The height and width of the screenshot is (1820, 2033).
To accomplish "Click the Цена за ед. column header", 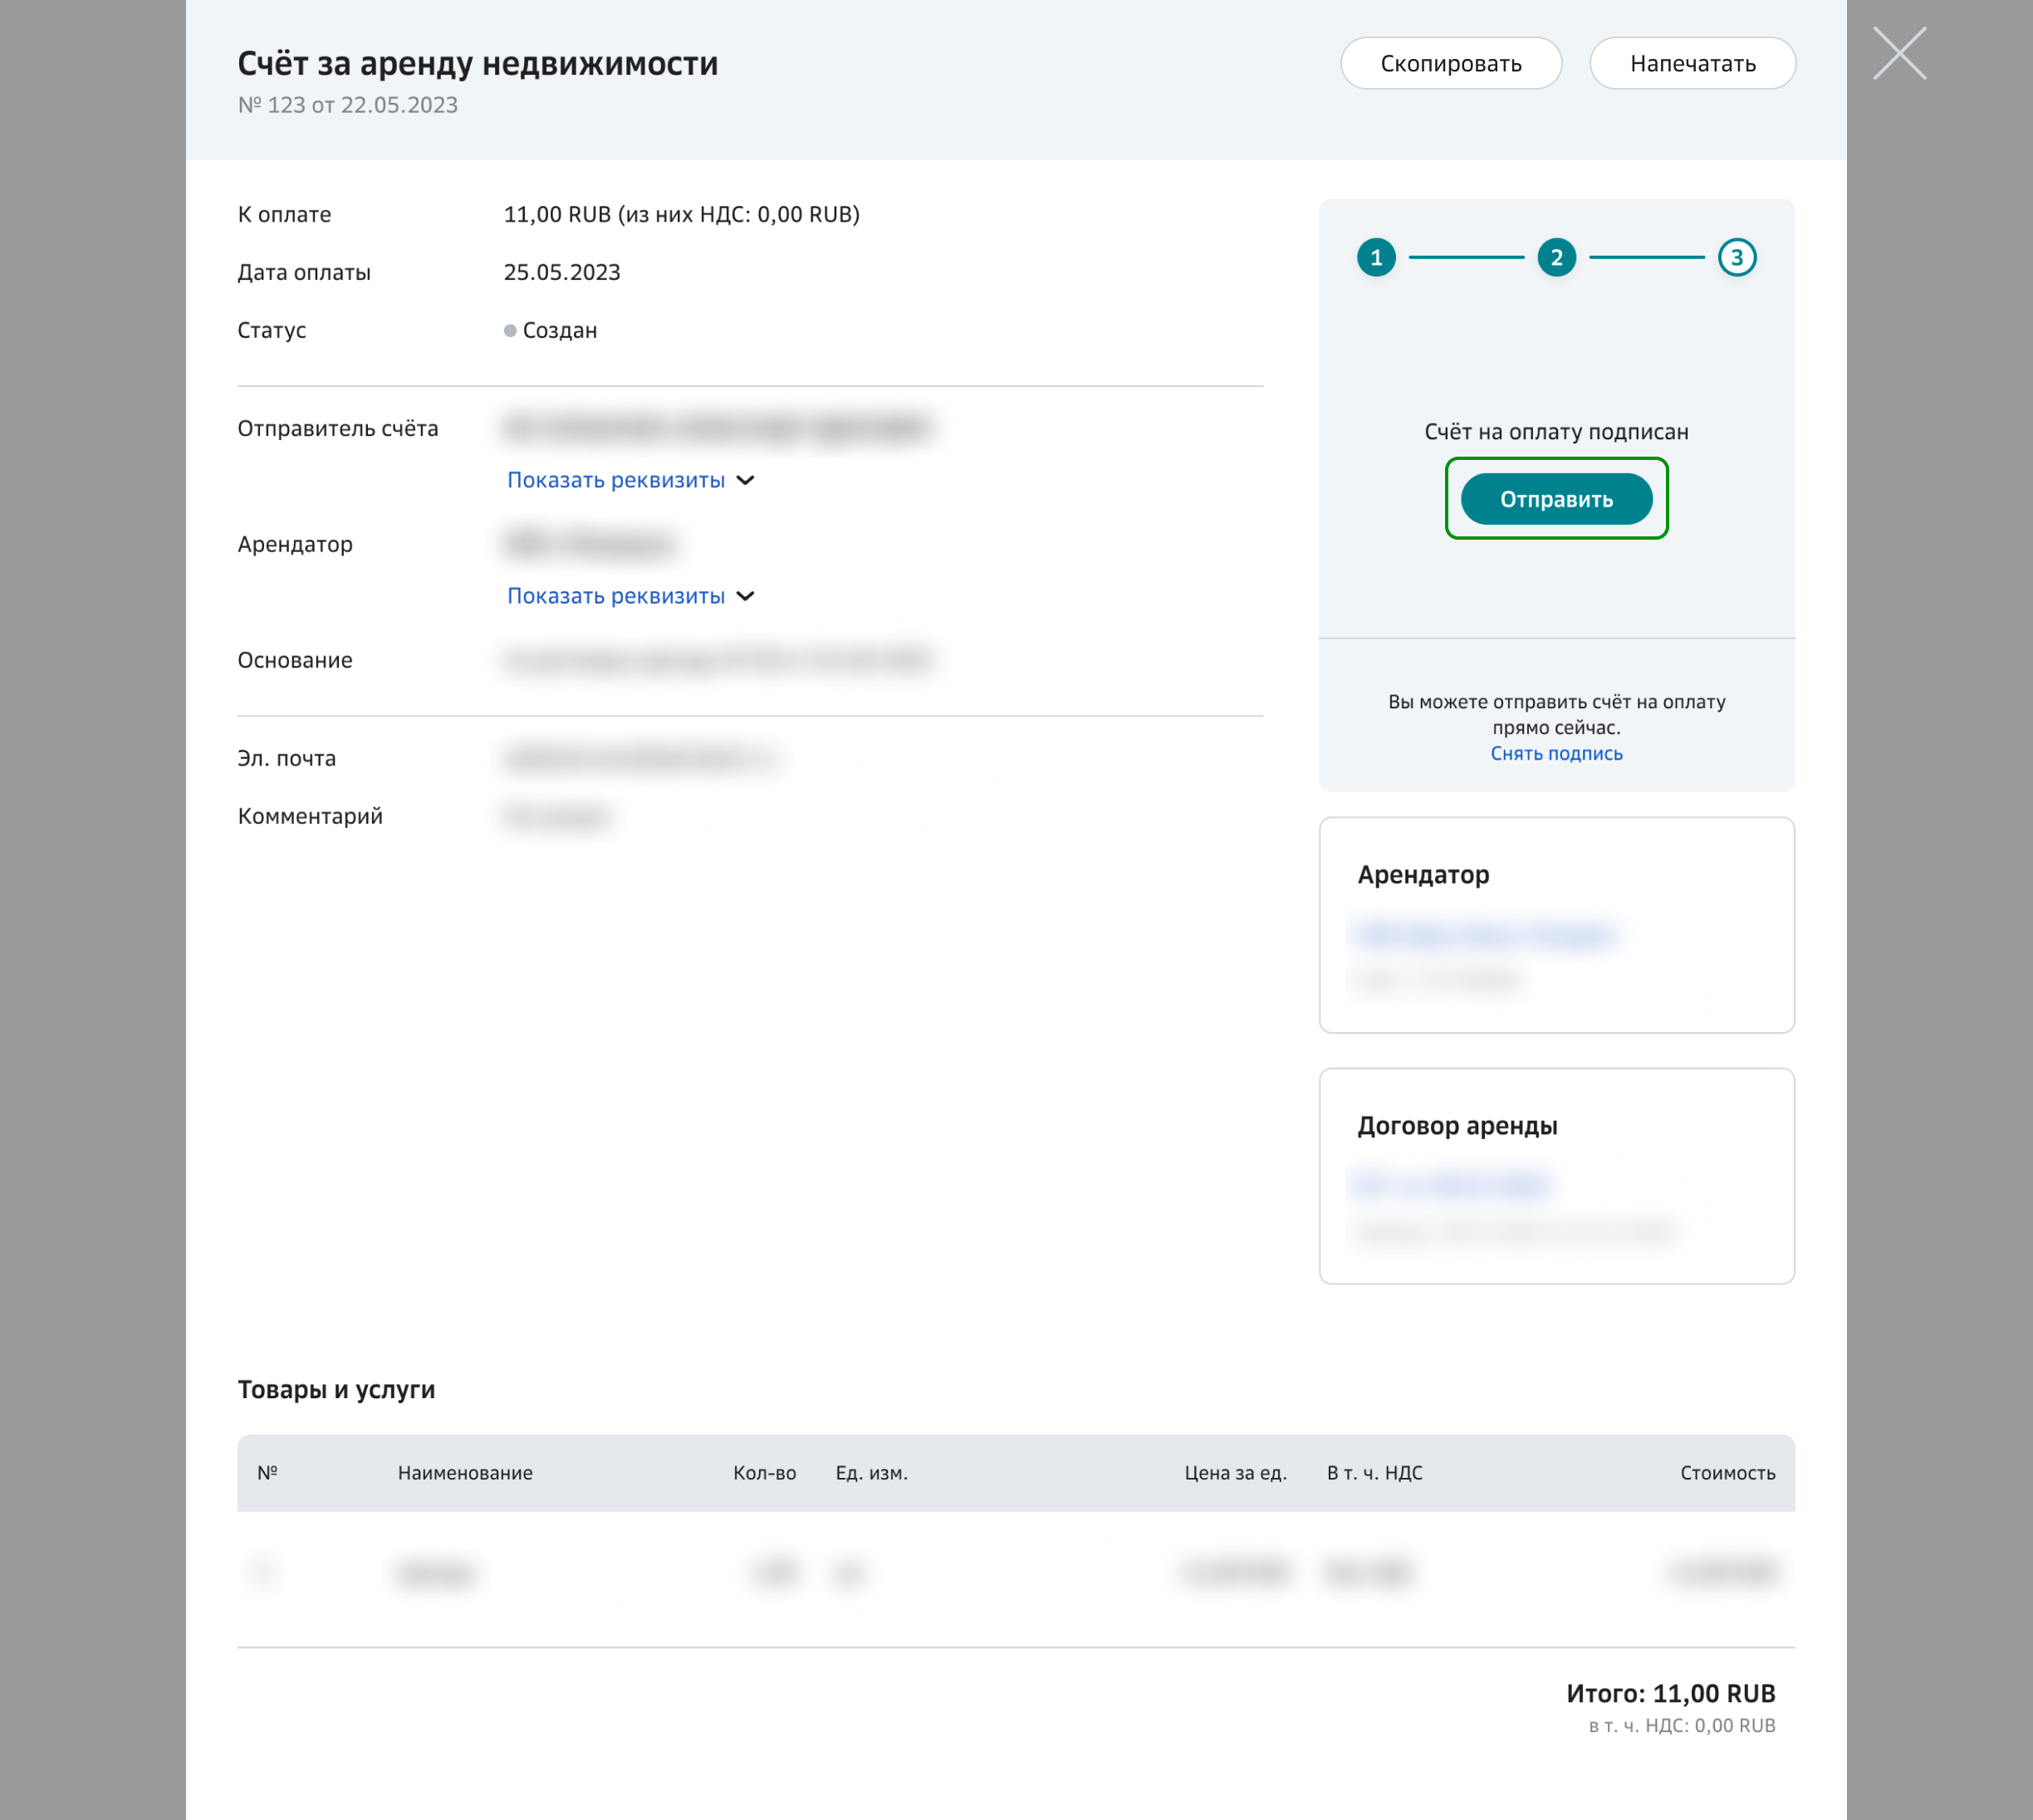I will pos(1235,1473).
